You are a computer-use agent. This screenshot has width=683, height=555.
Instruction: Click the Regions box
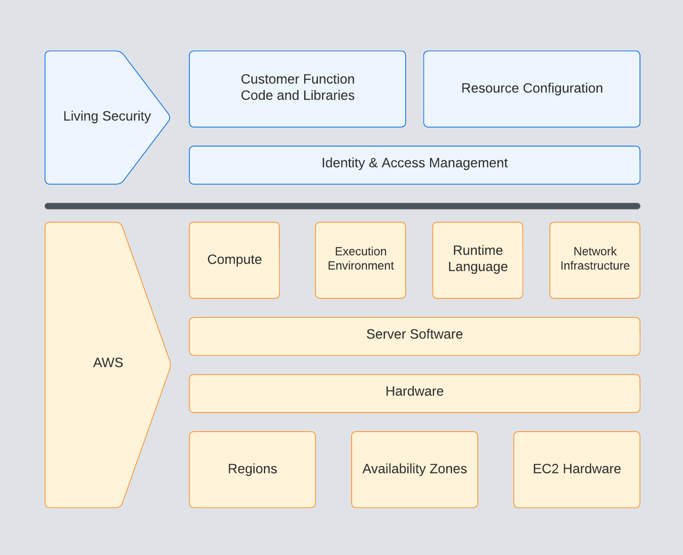252,470
